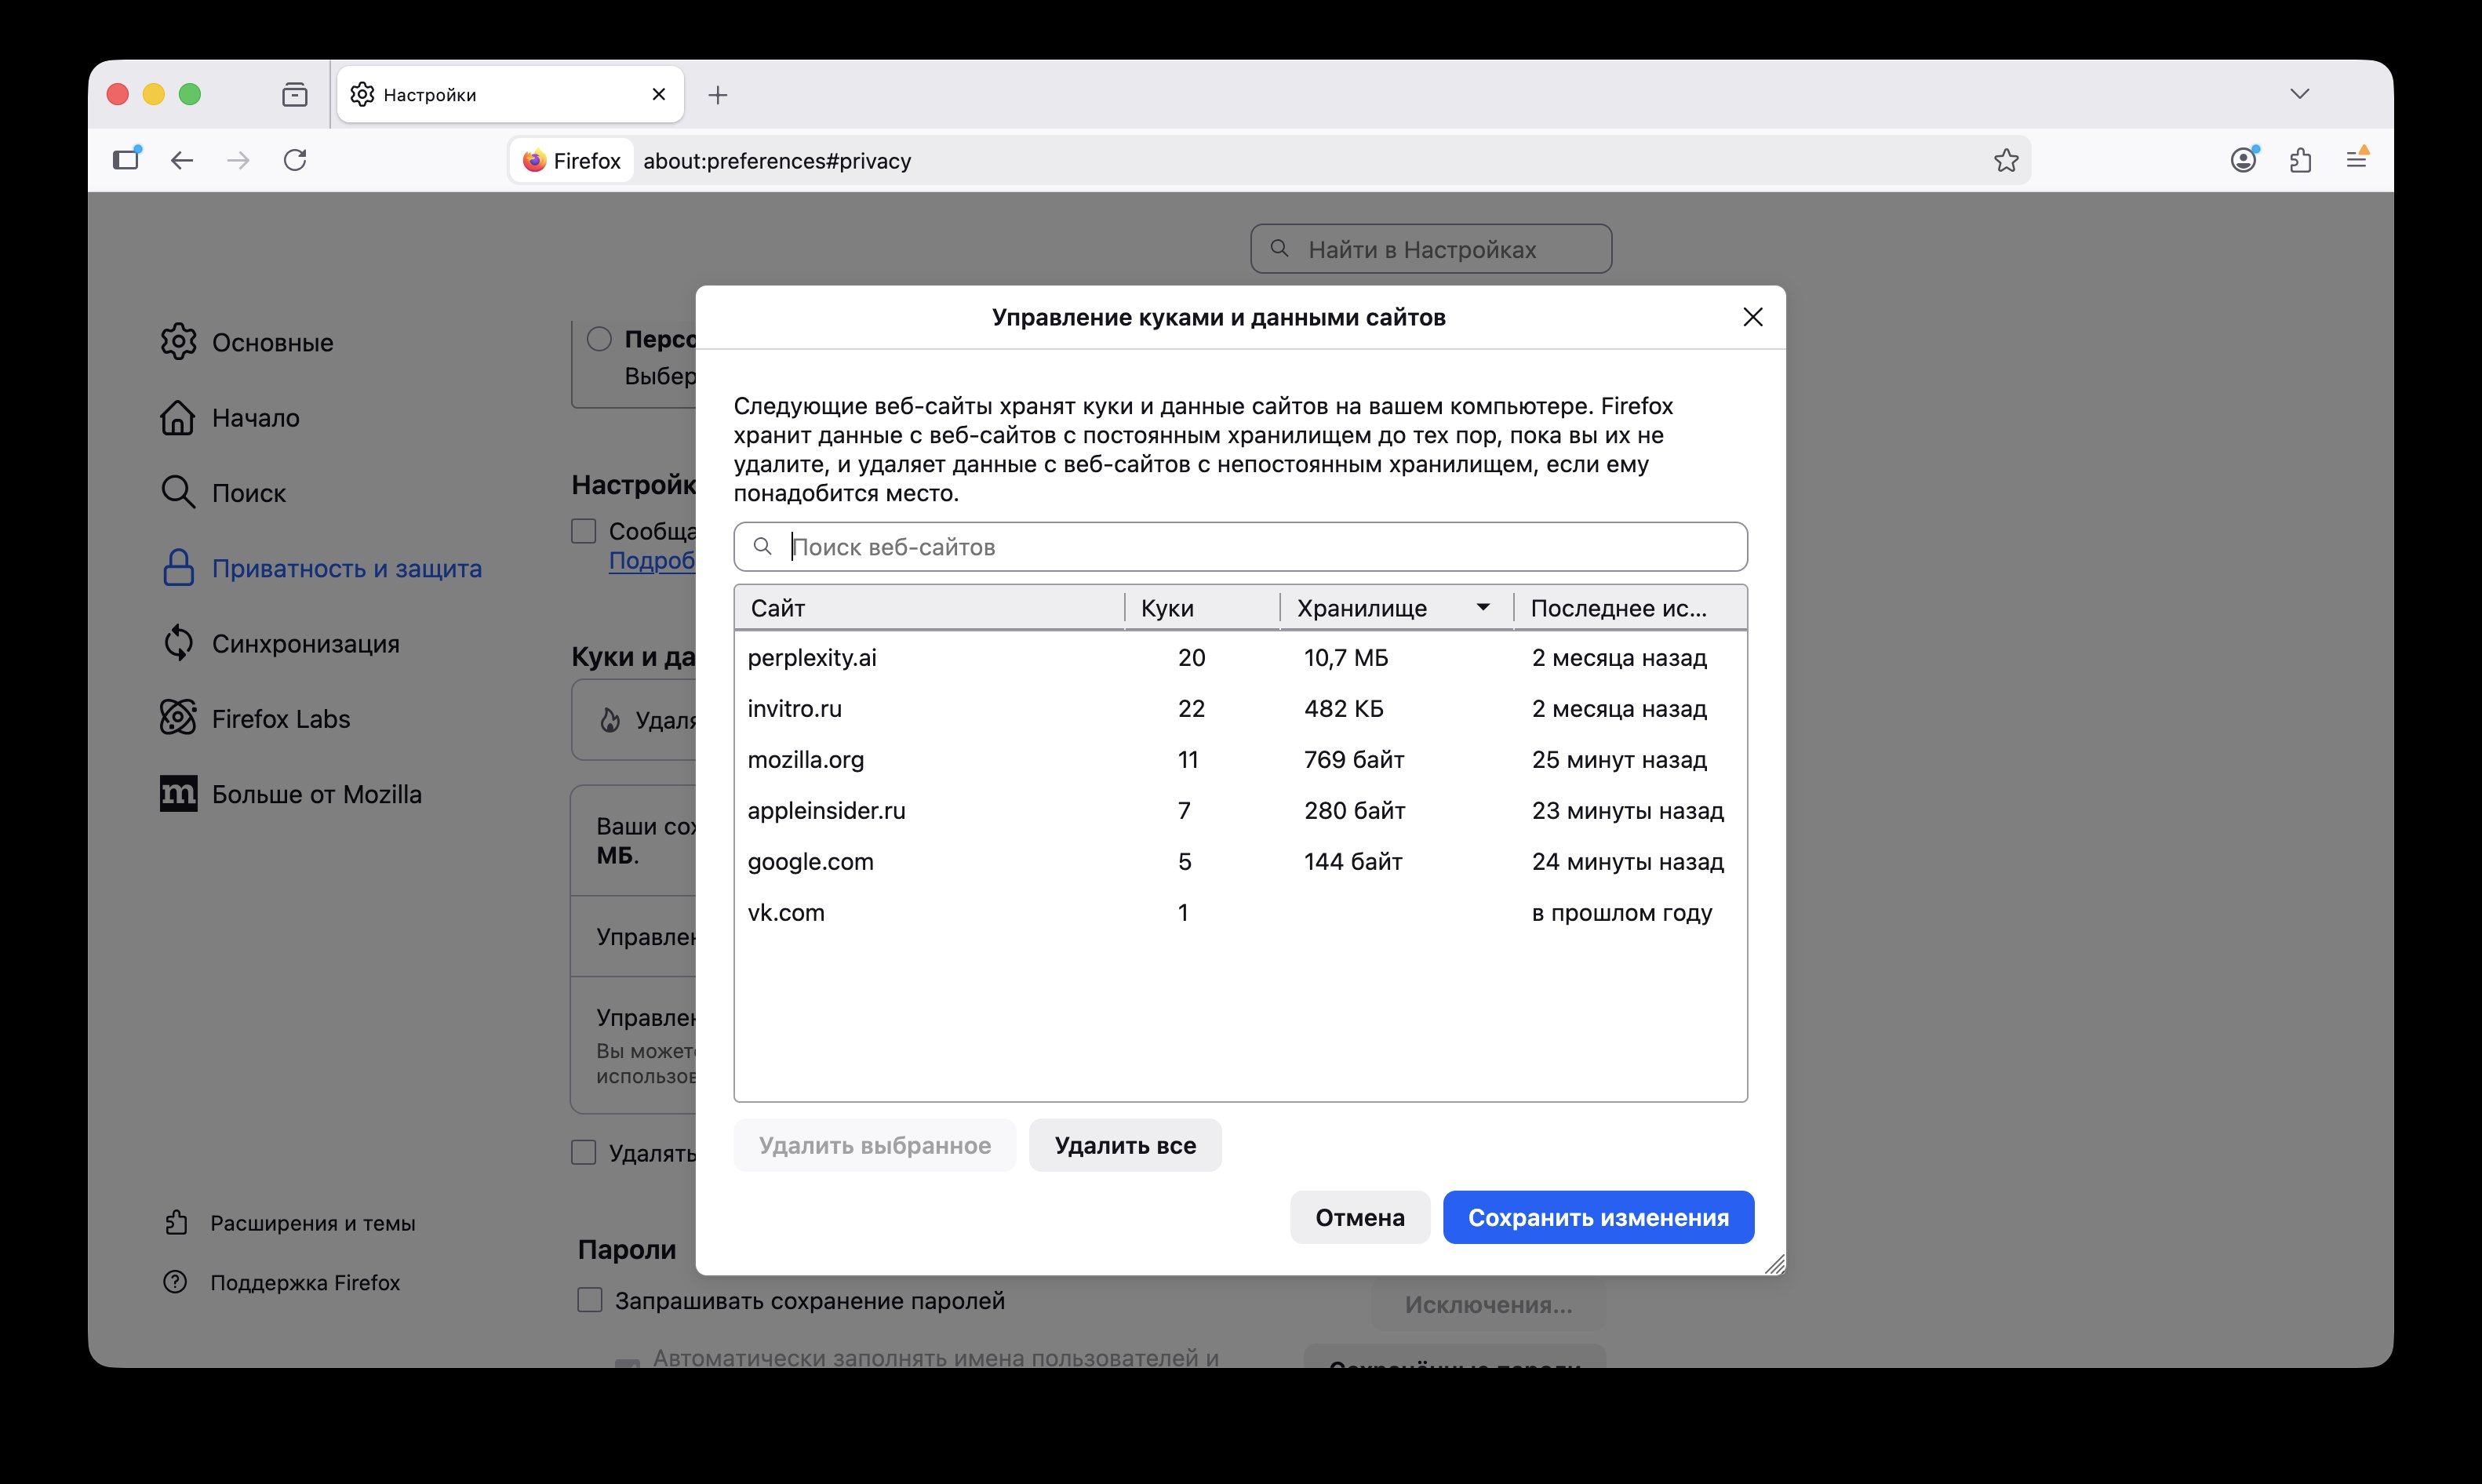Viewport: 2482px width, 1484px height.
Task: Click the Удалить все button
Action: 1124,1145
